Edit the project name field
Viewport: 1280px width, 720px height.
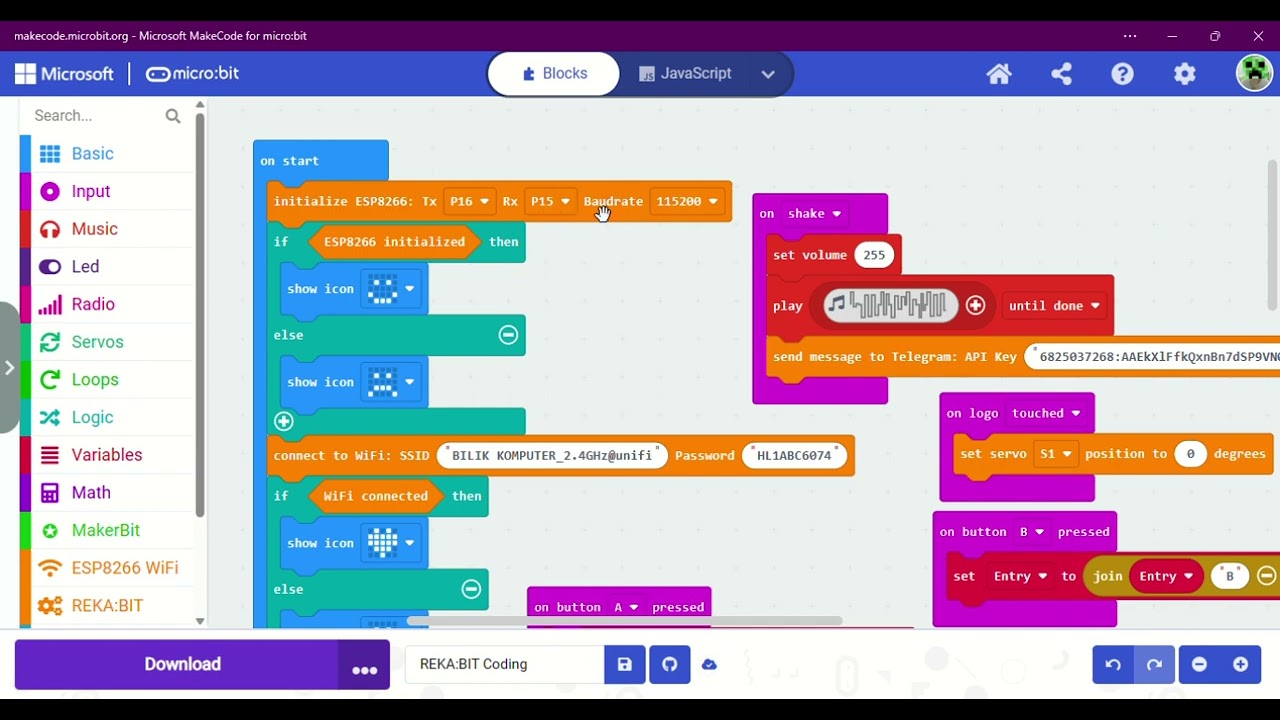point(504,664)
